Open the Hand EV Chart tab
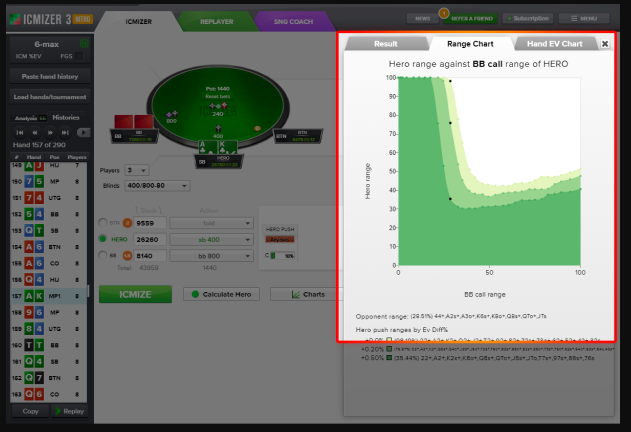The image size is (631, 432). click(555, 44)
